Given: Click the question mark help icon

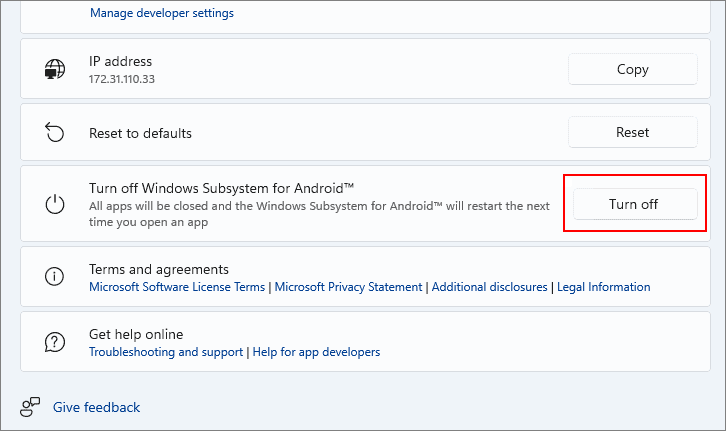Looking at the screenshot, I should [55, 342].
